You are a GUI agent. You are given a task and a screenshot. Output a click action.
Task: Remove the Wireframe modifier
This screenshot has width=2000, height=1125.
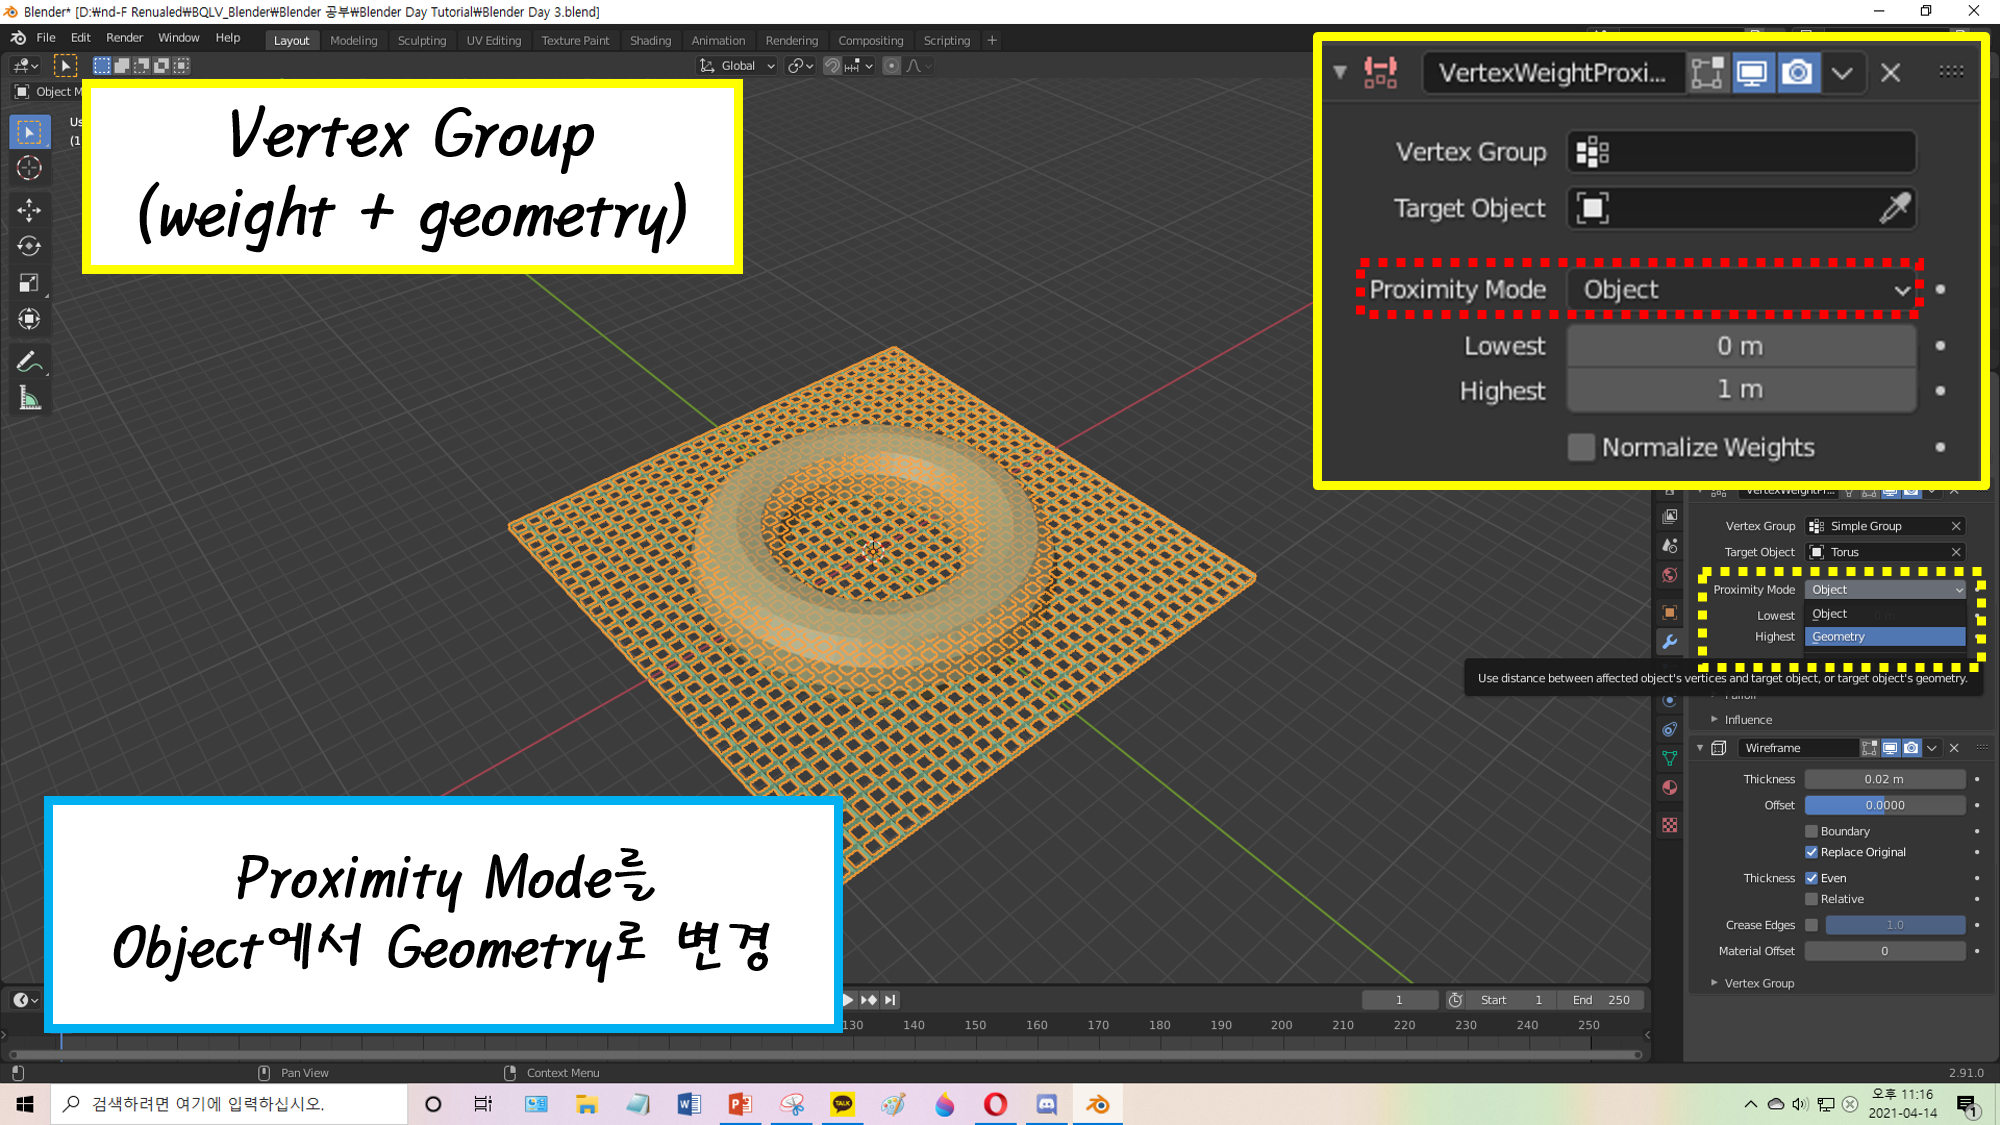[x=1954, y=748]
